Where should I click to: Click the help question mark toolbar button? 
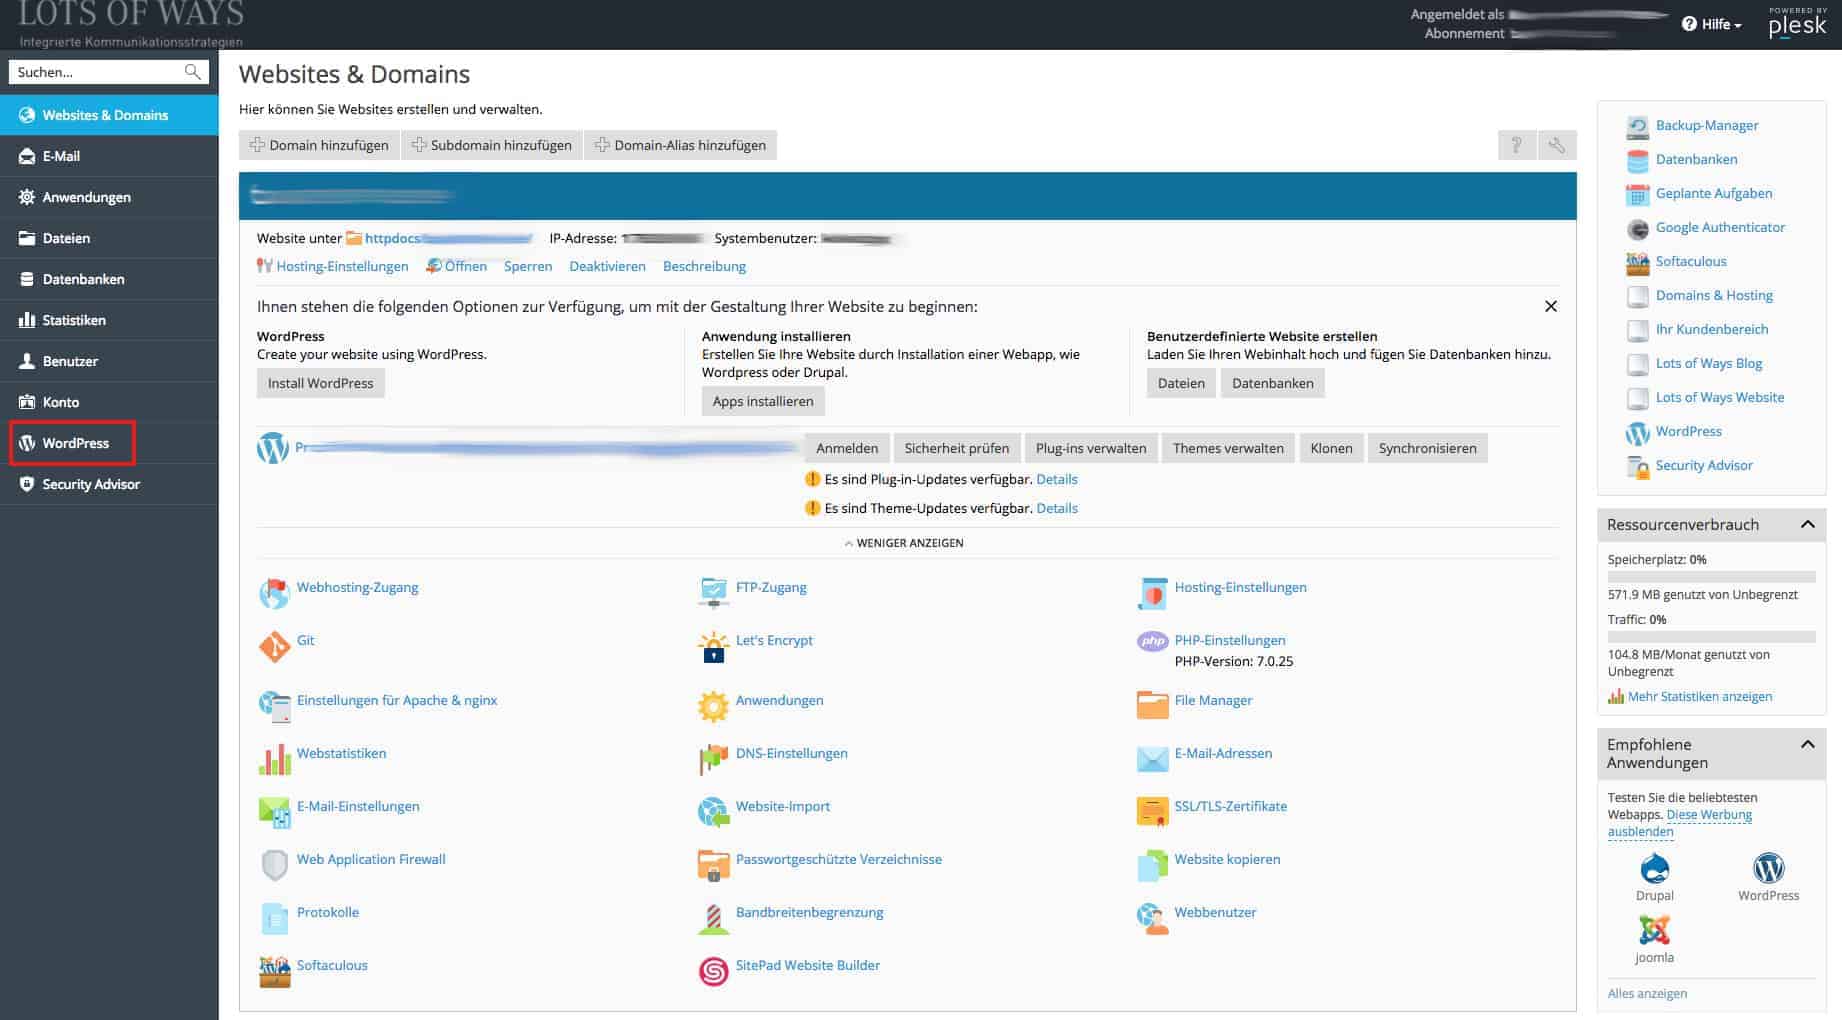(x=1516, y=145)
